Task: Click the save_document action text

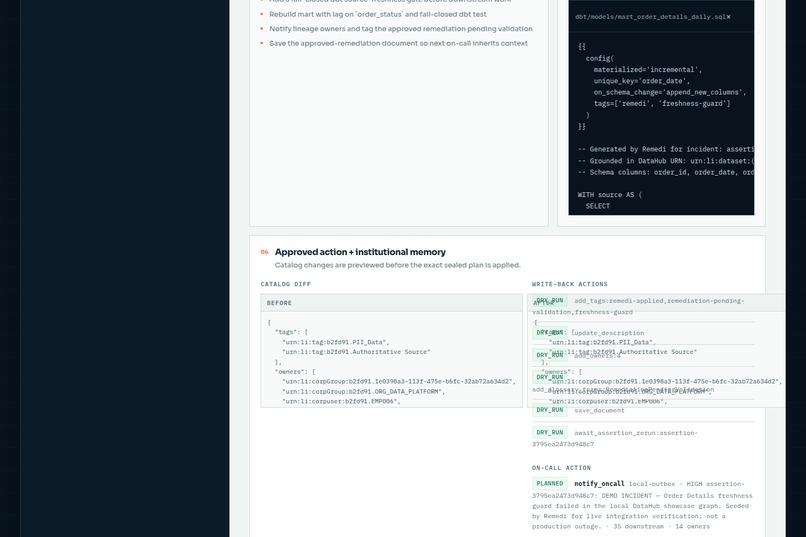Action: point(599,410)
